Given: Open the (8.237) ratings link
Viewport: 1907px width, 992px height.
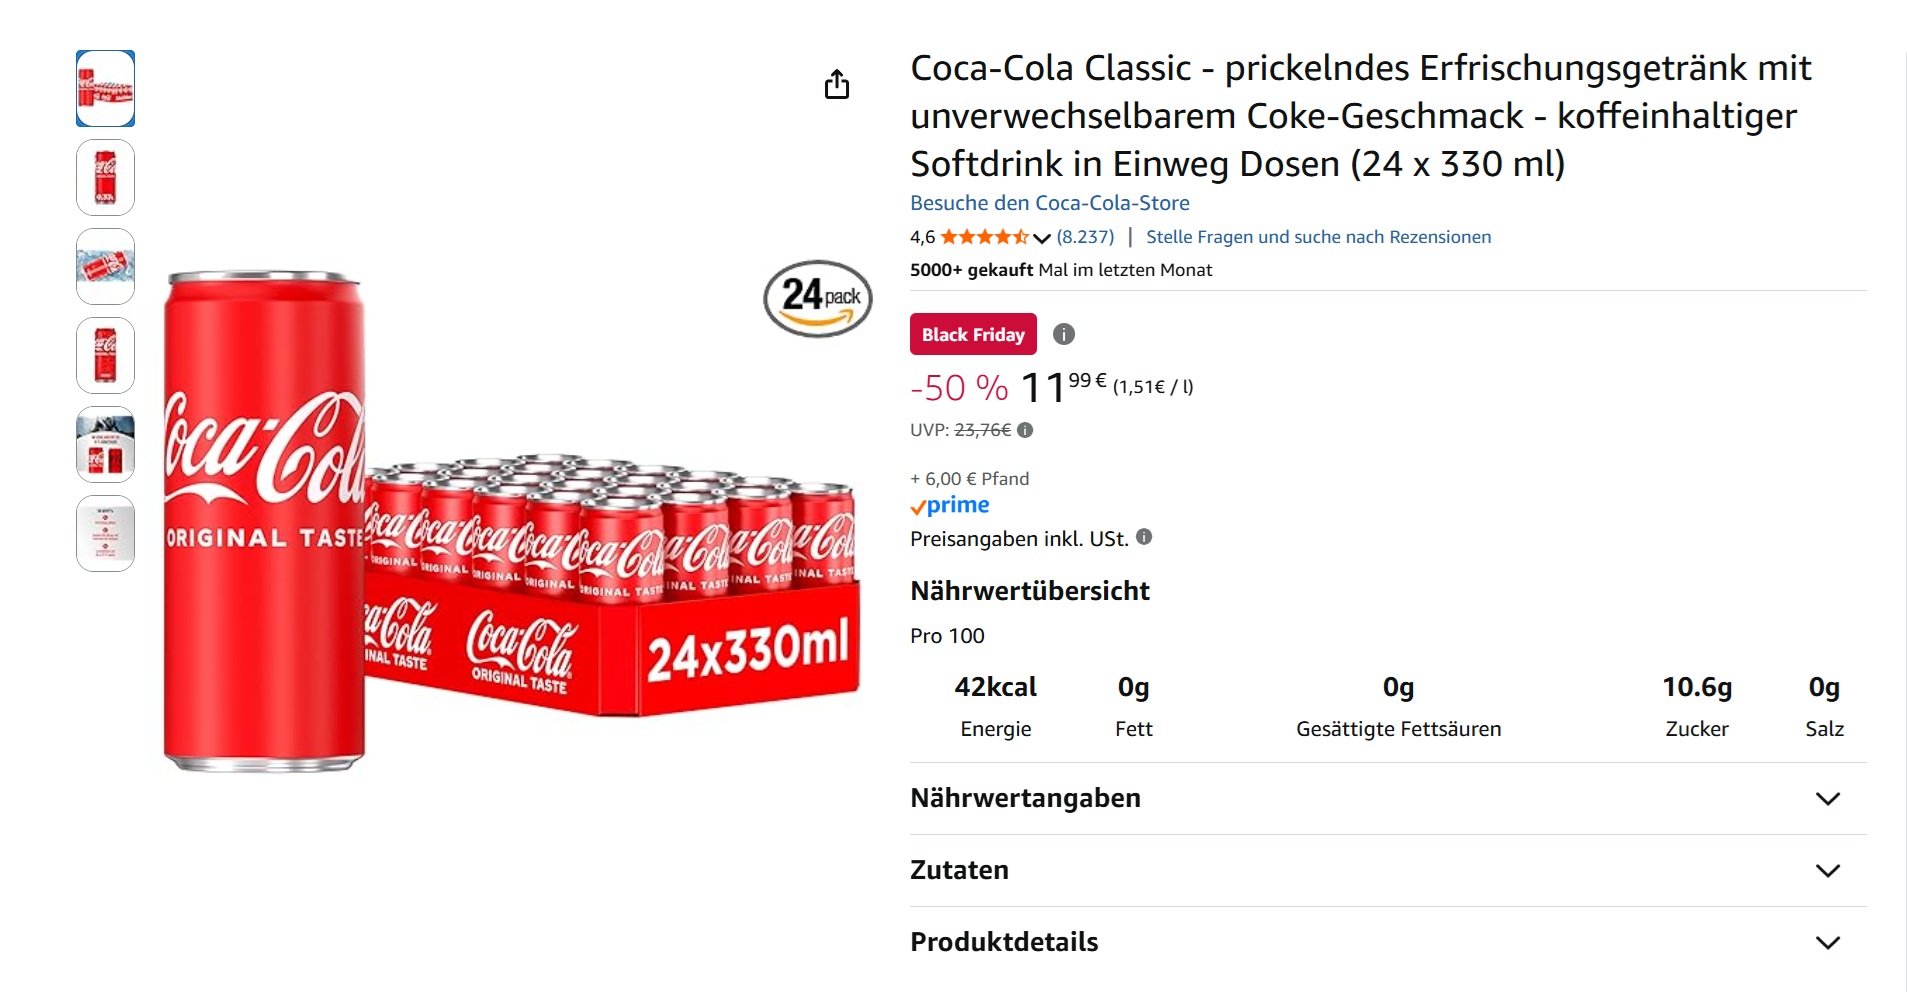Looking at the screenshot, I should 1083,237.
